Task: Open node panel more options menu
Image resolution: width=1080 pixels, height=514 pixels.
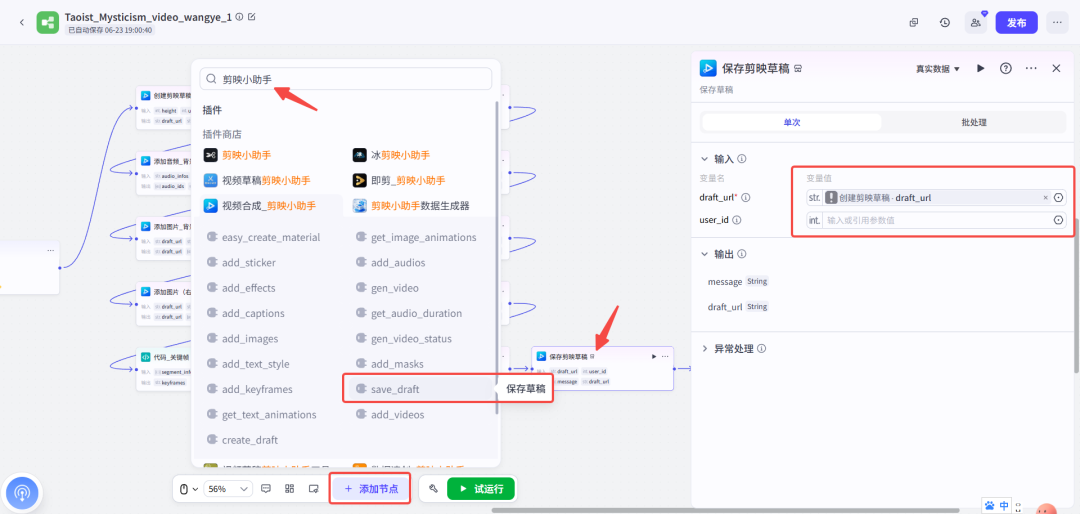Action: [1031, 68]
